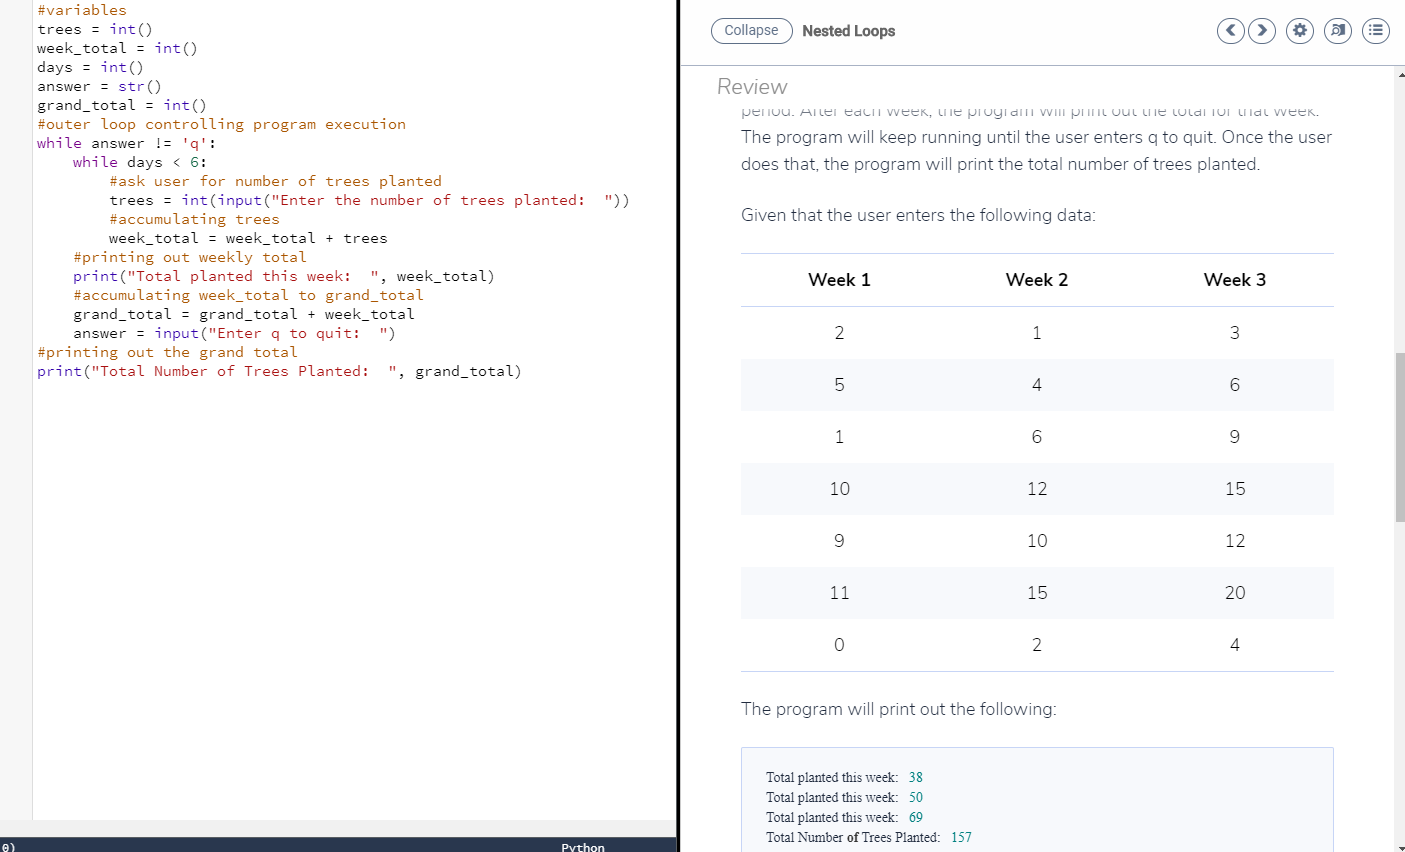Click the Review heading

click(x=751, y=87)
